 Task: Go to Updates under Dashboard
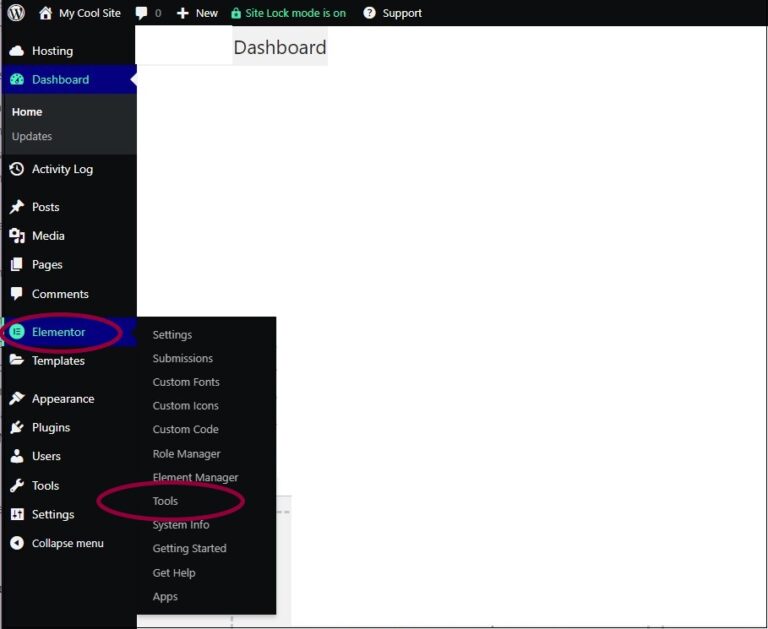click(x=32, y=136)
